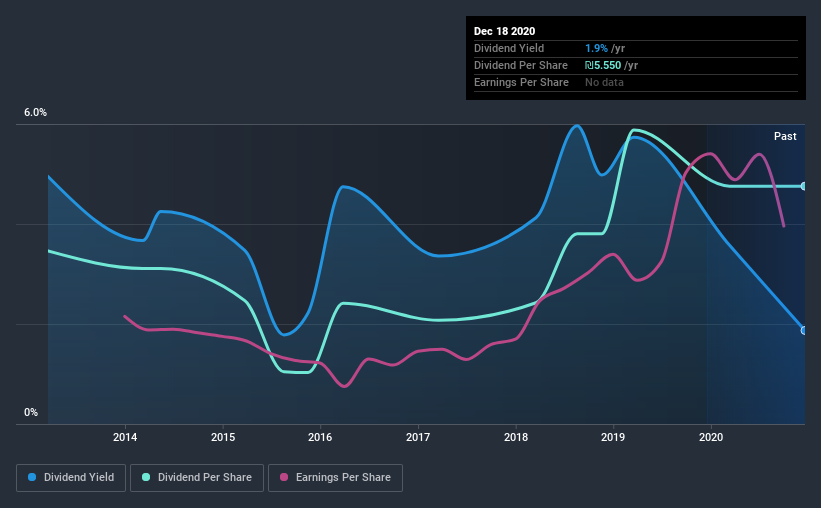
Task: Click the Dividend Per Share endpoint marker
Action: point(804,186)
